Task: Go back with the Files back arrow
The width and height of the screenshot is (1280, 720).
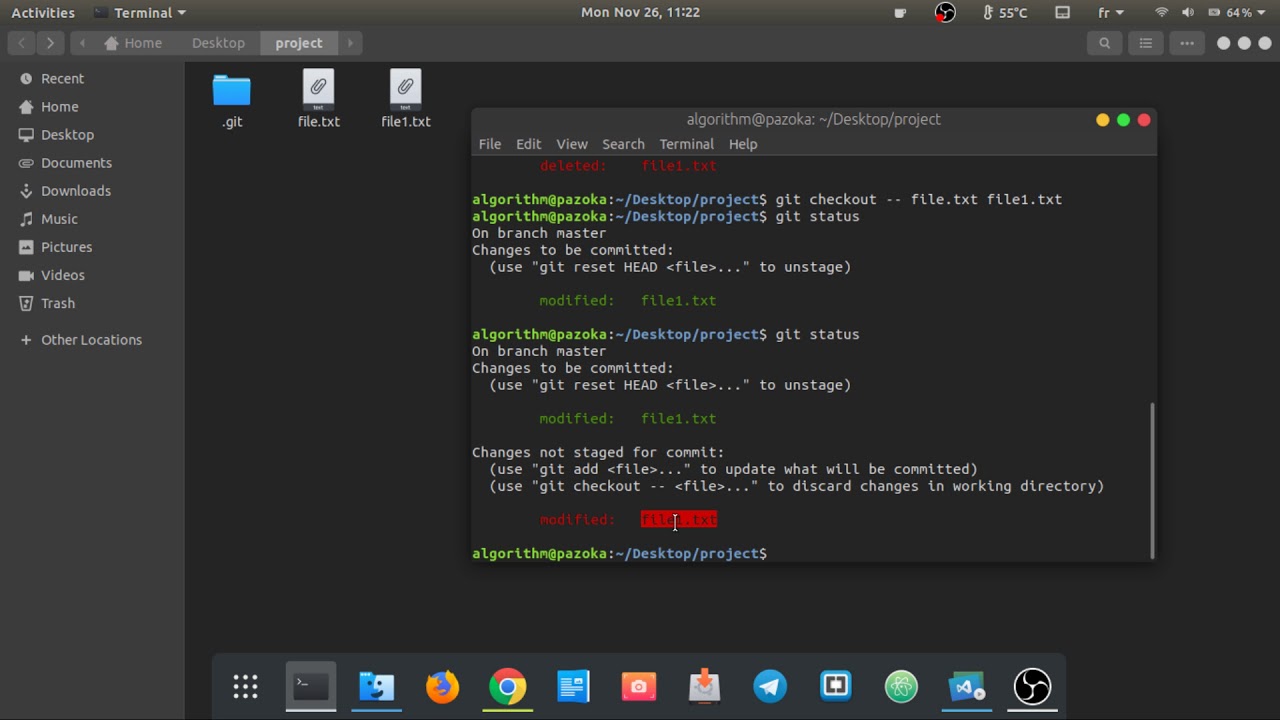Action: [x=22, y=43]
